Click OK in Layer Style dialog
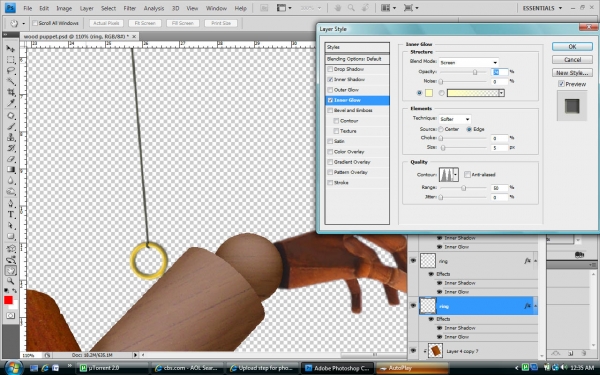Viewport: 600px width, 375px height. click(x=572, y=47)
